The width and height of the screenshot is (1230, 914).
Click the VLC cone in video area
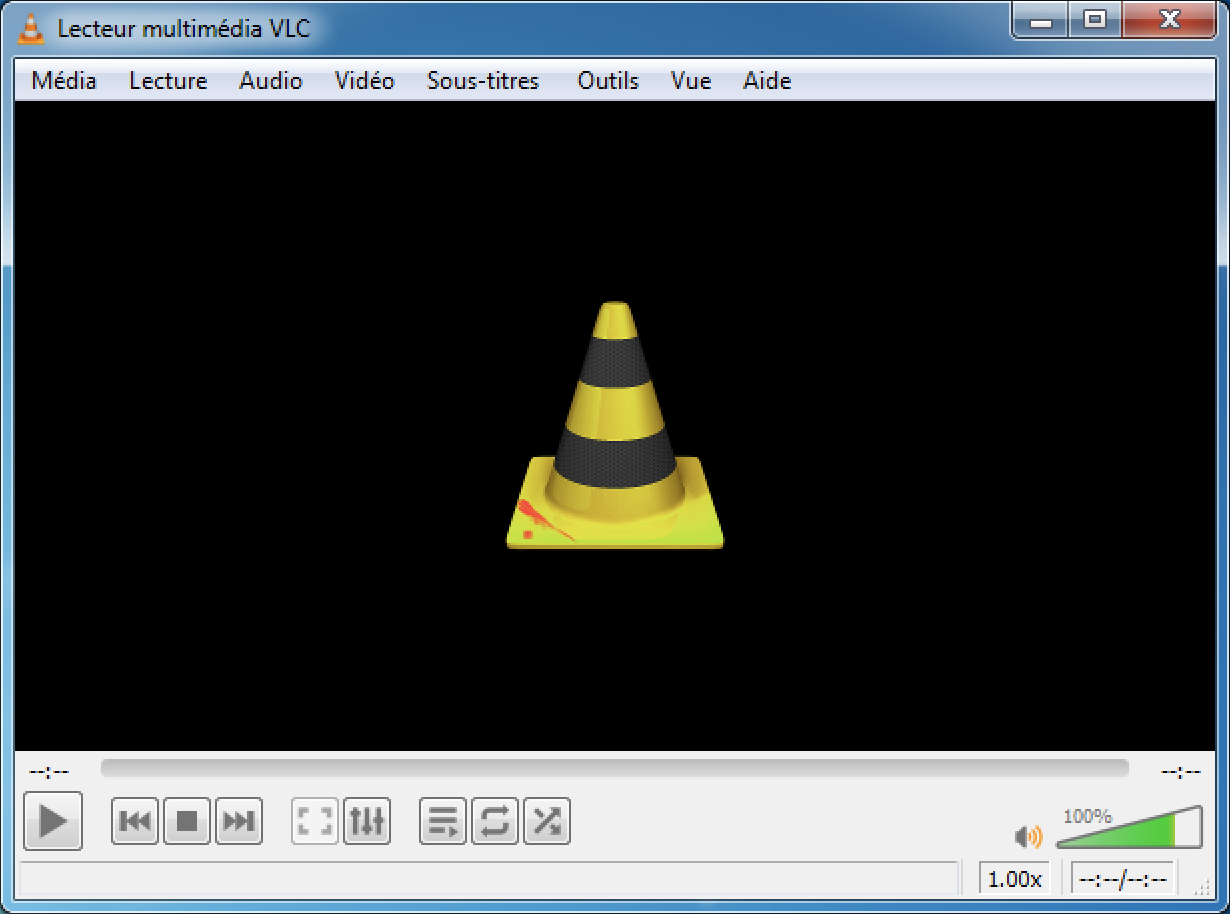point(615,426)
